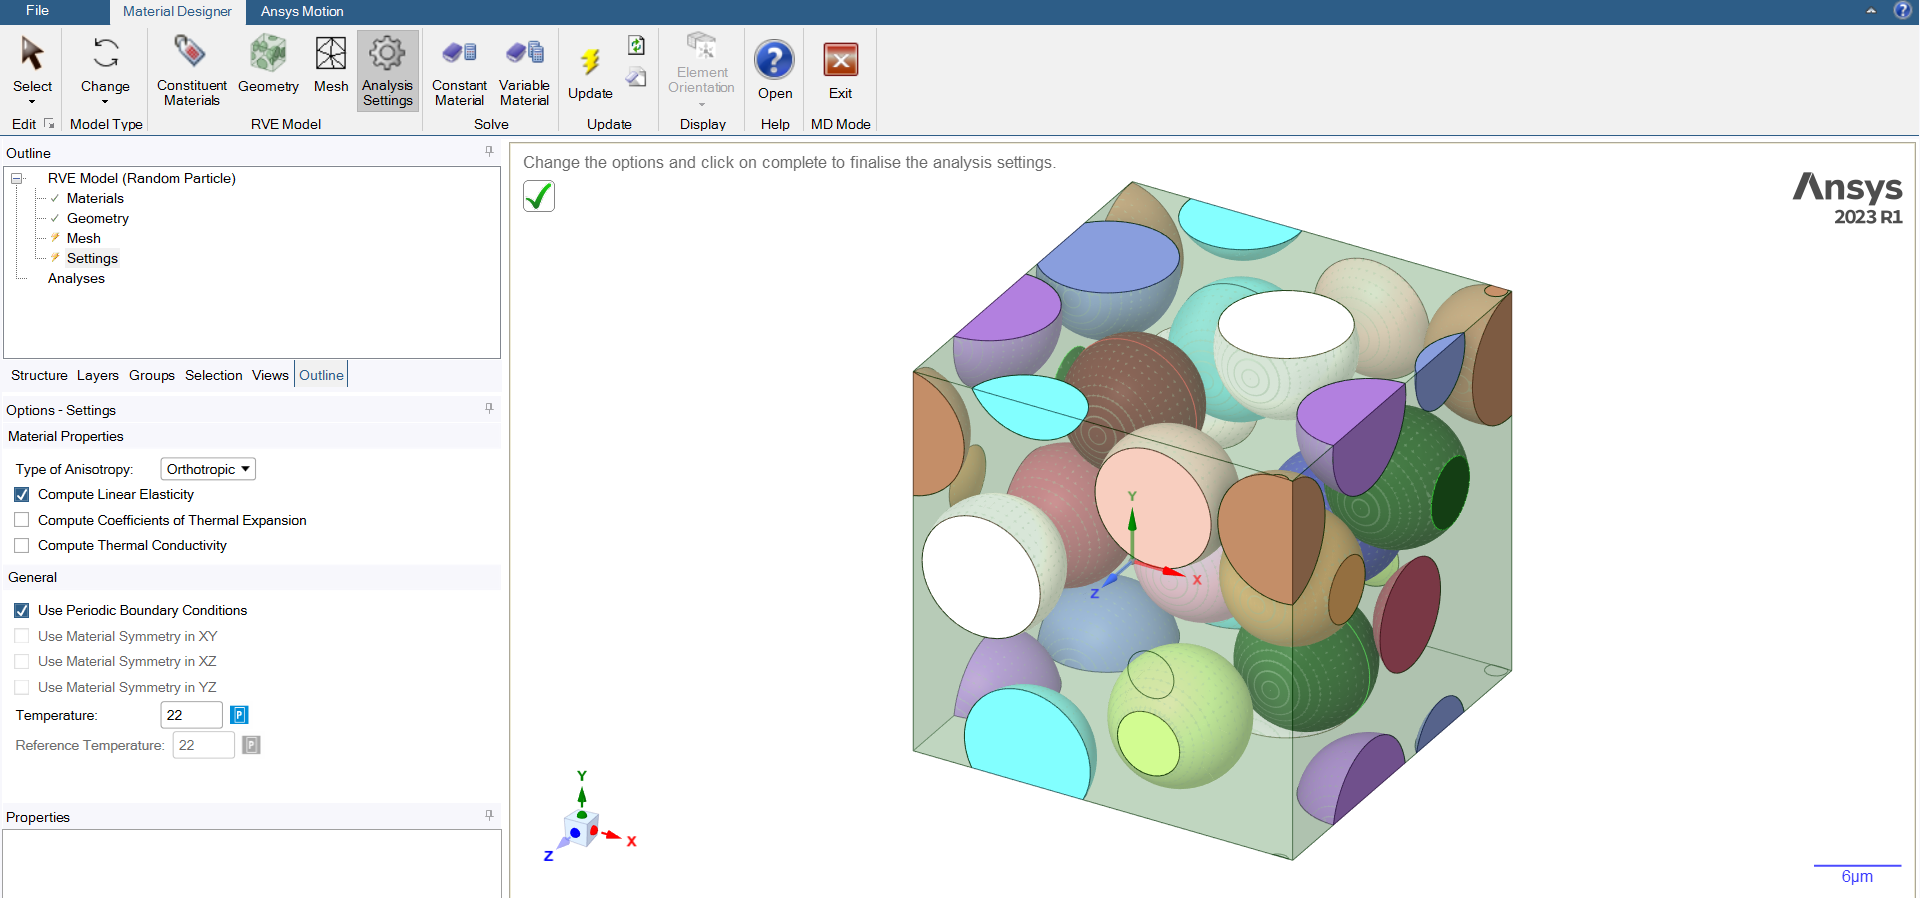
Task: Run Constant Material solve
Action: [x=459, y=70]
